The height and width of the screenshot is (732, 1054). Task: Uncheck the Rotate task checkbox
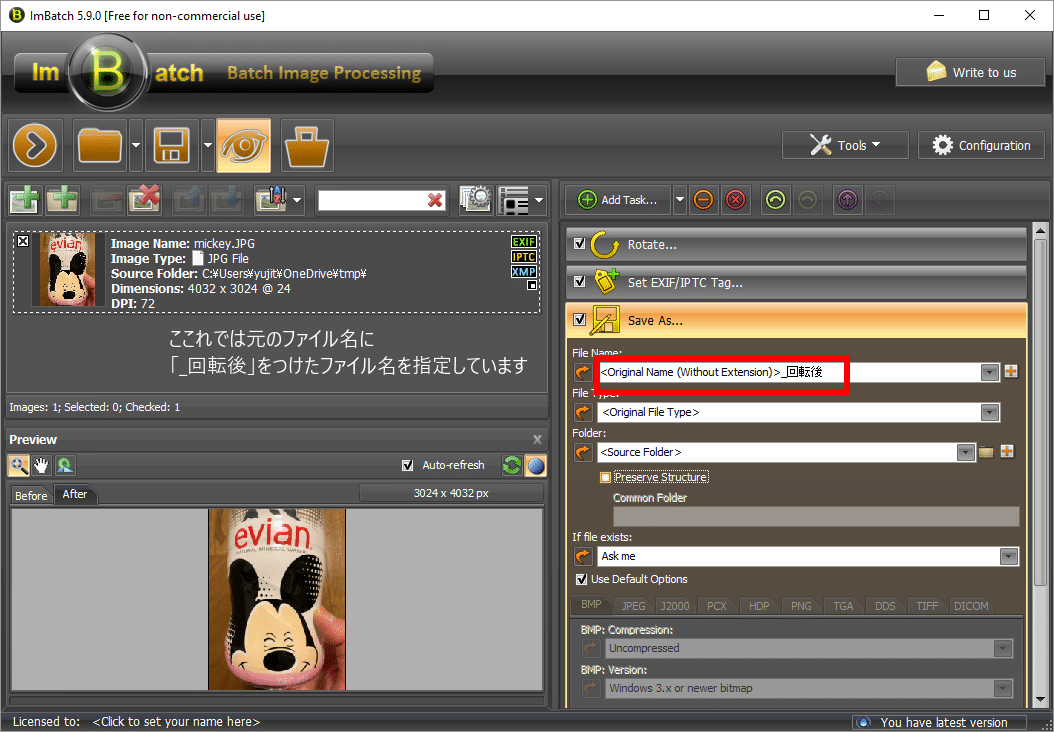[580, 244]
